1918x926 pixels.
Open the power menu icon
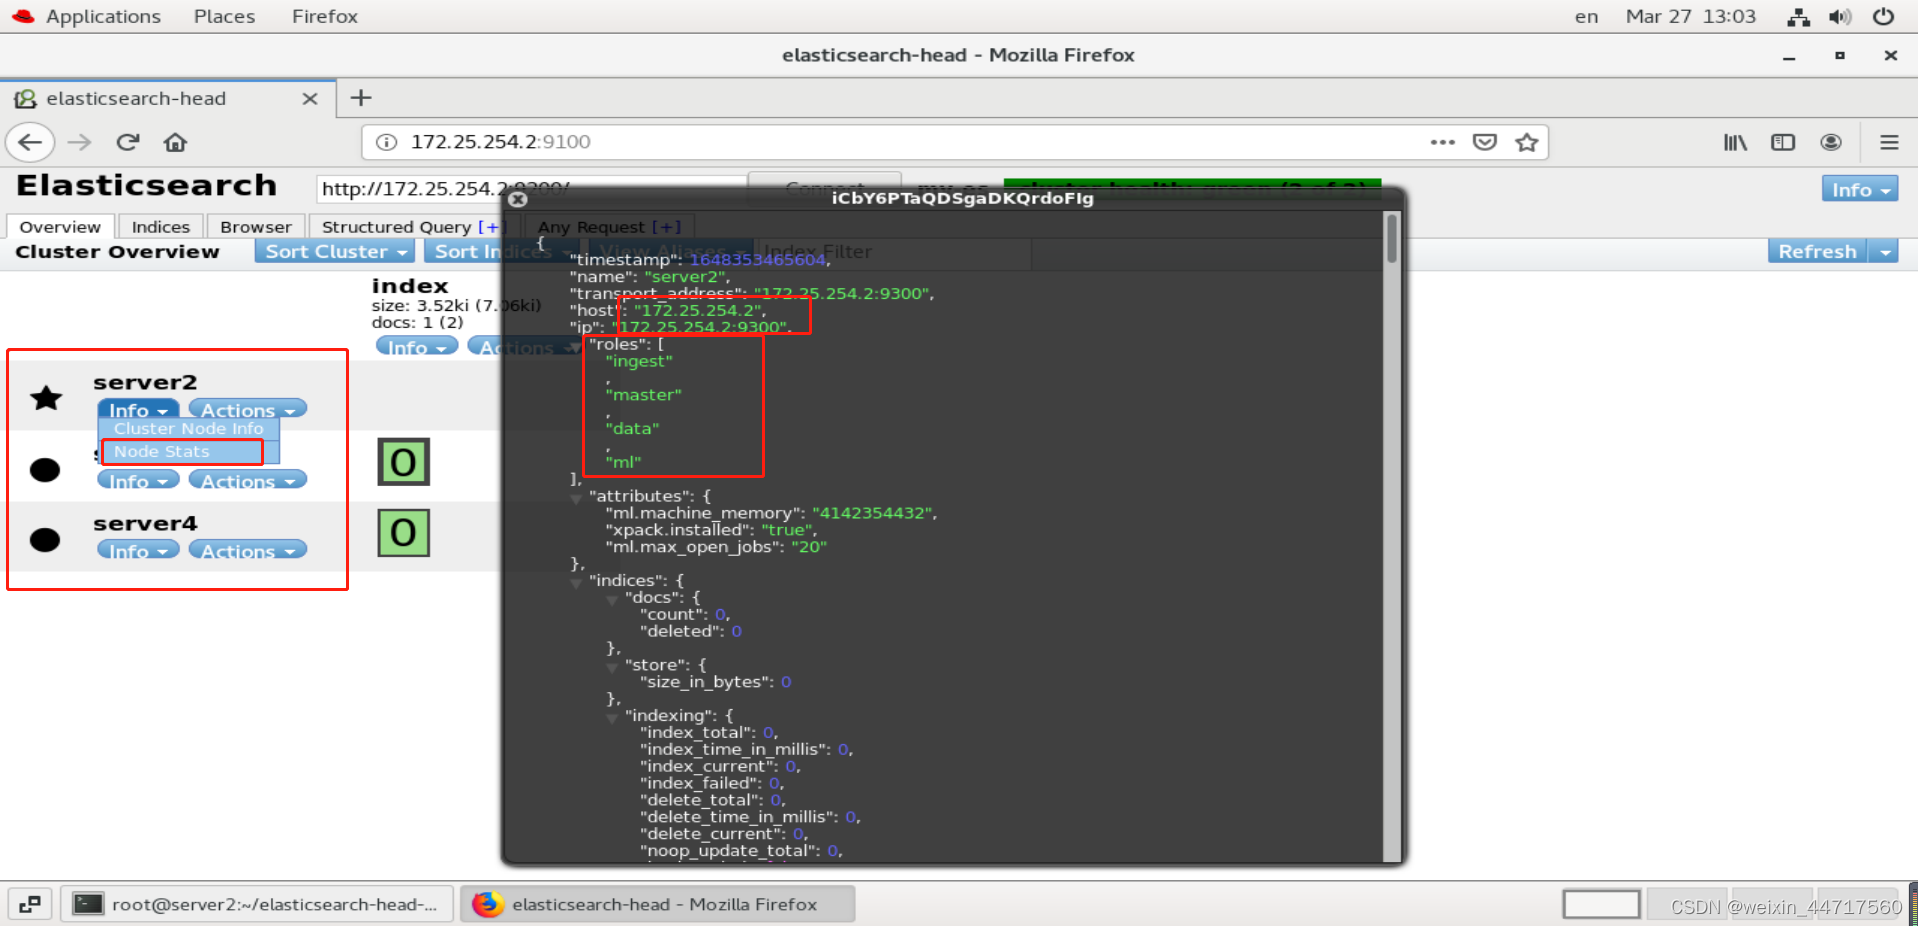pyautogui.click(x=1883, y=16)
